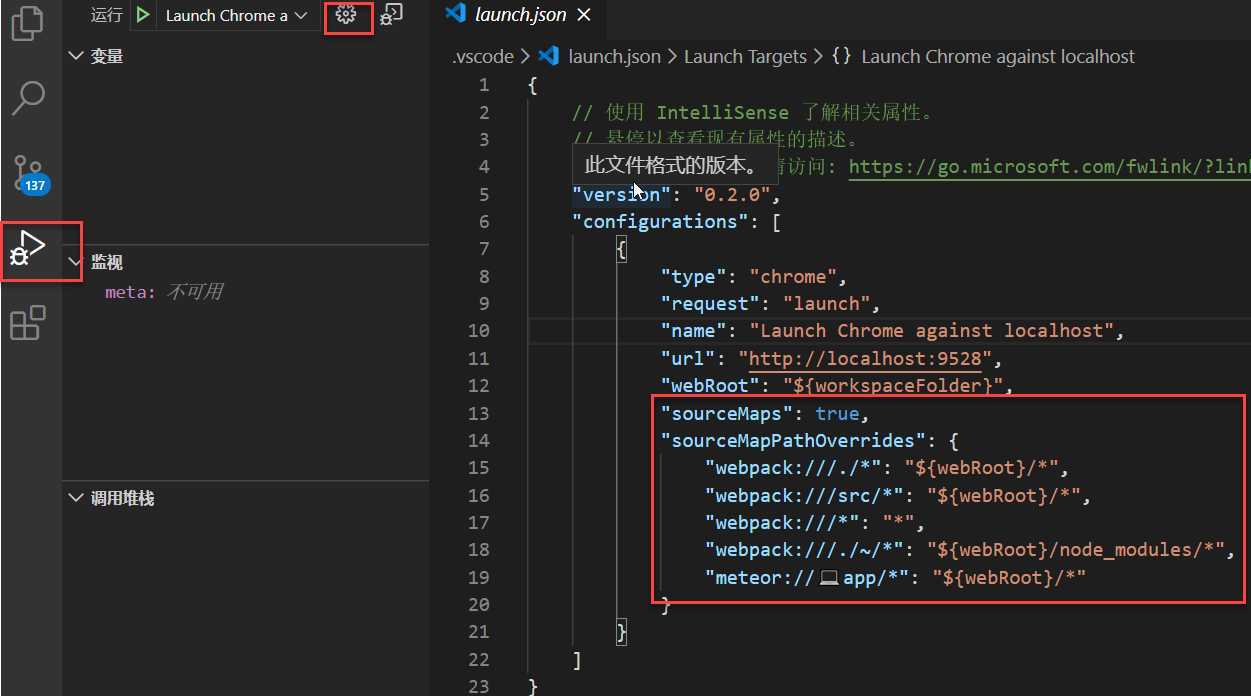
Task: Open the http://localhost:9528 link
Action: (x=866, y=358)
